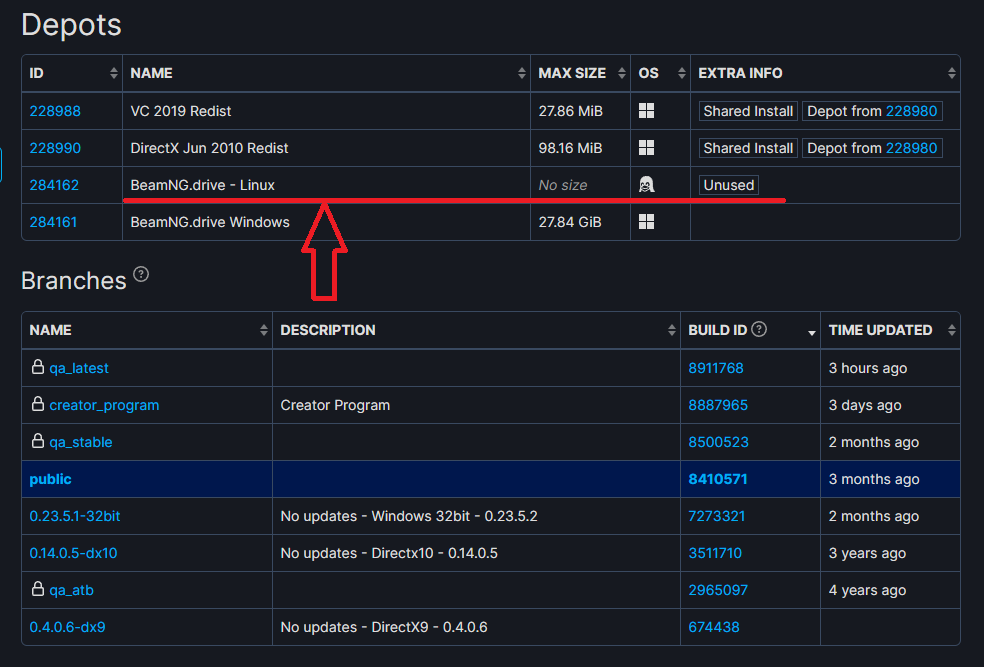Open depot 228990
984x667 pixels.
[55, 148]
